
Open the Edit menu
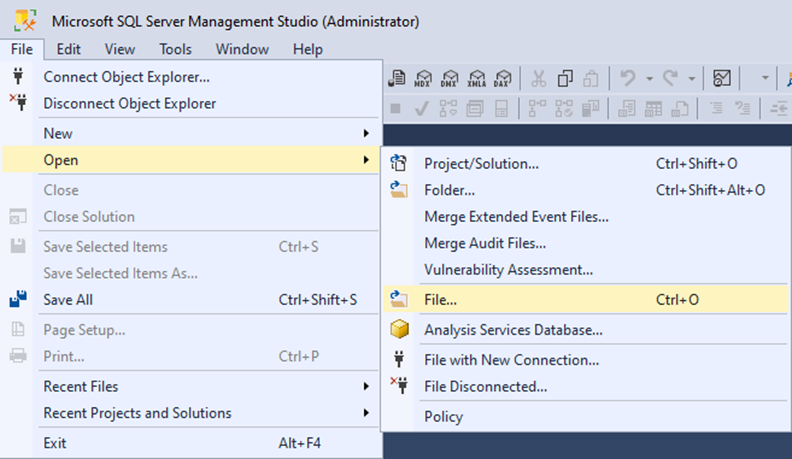[x=68, y=49]
